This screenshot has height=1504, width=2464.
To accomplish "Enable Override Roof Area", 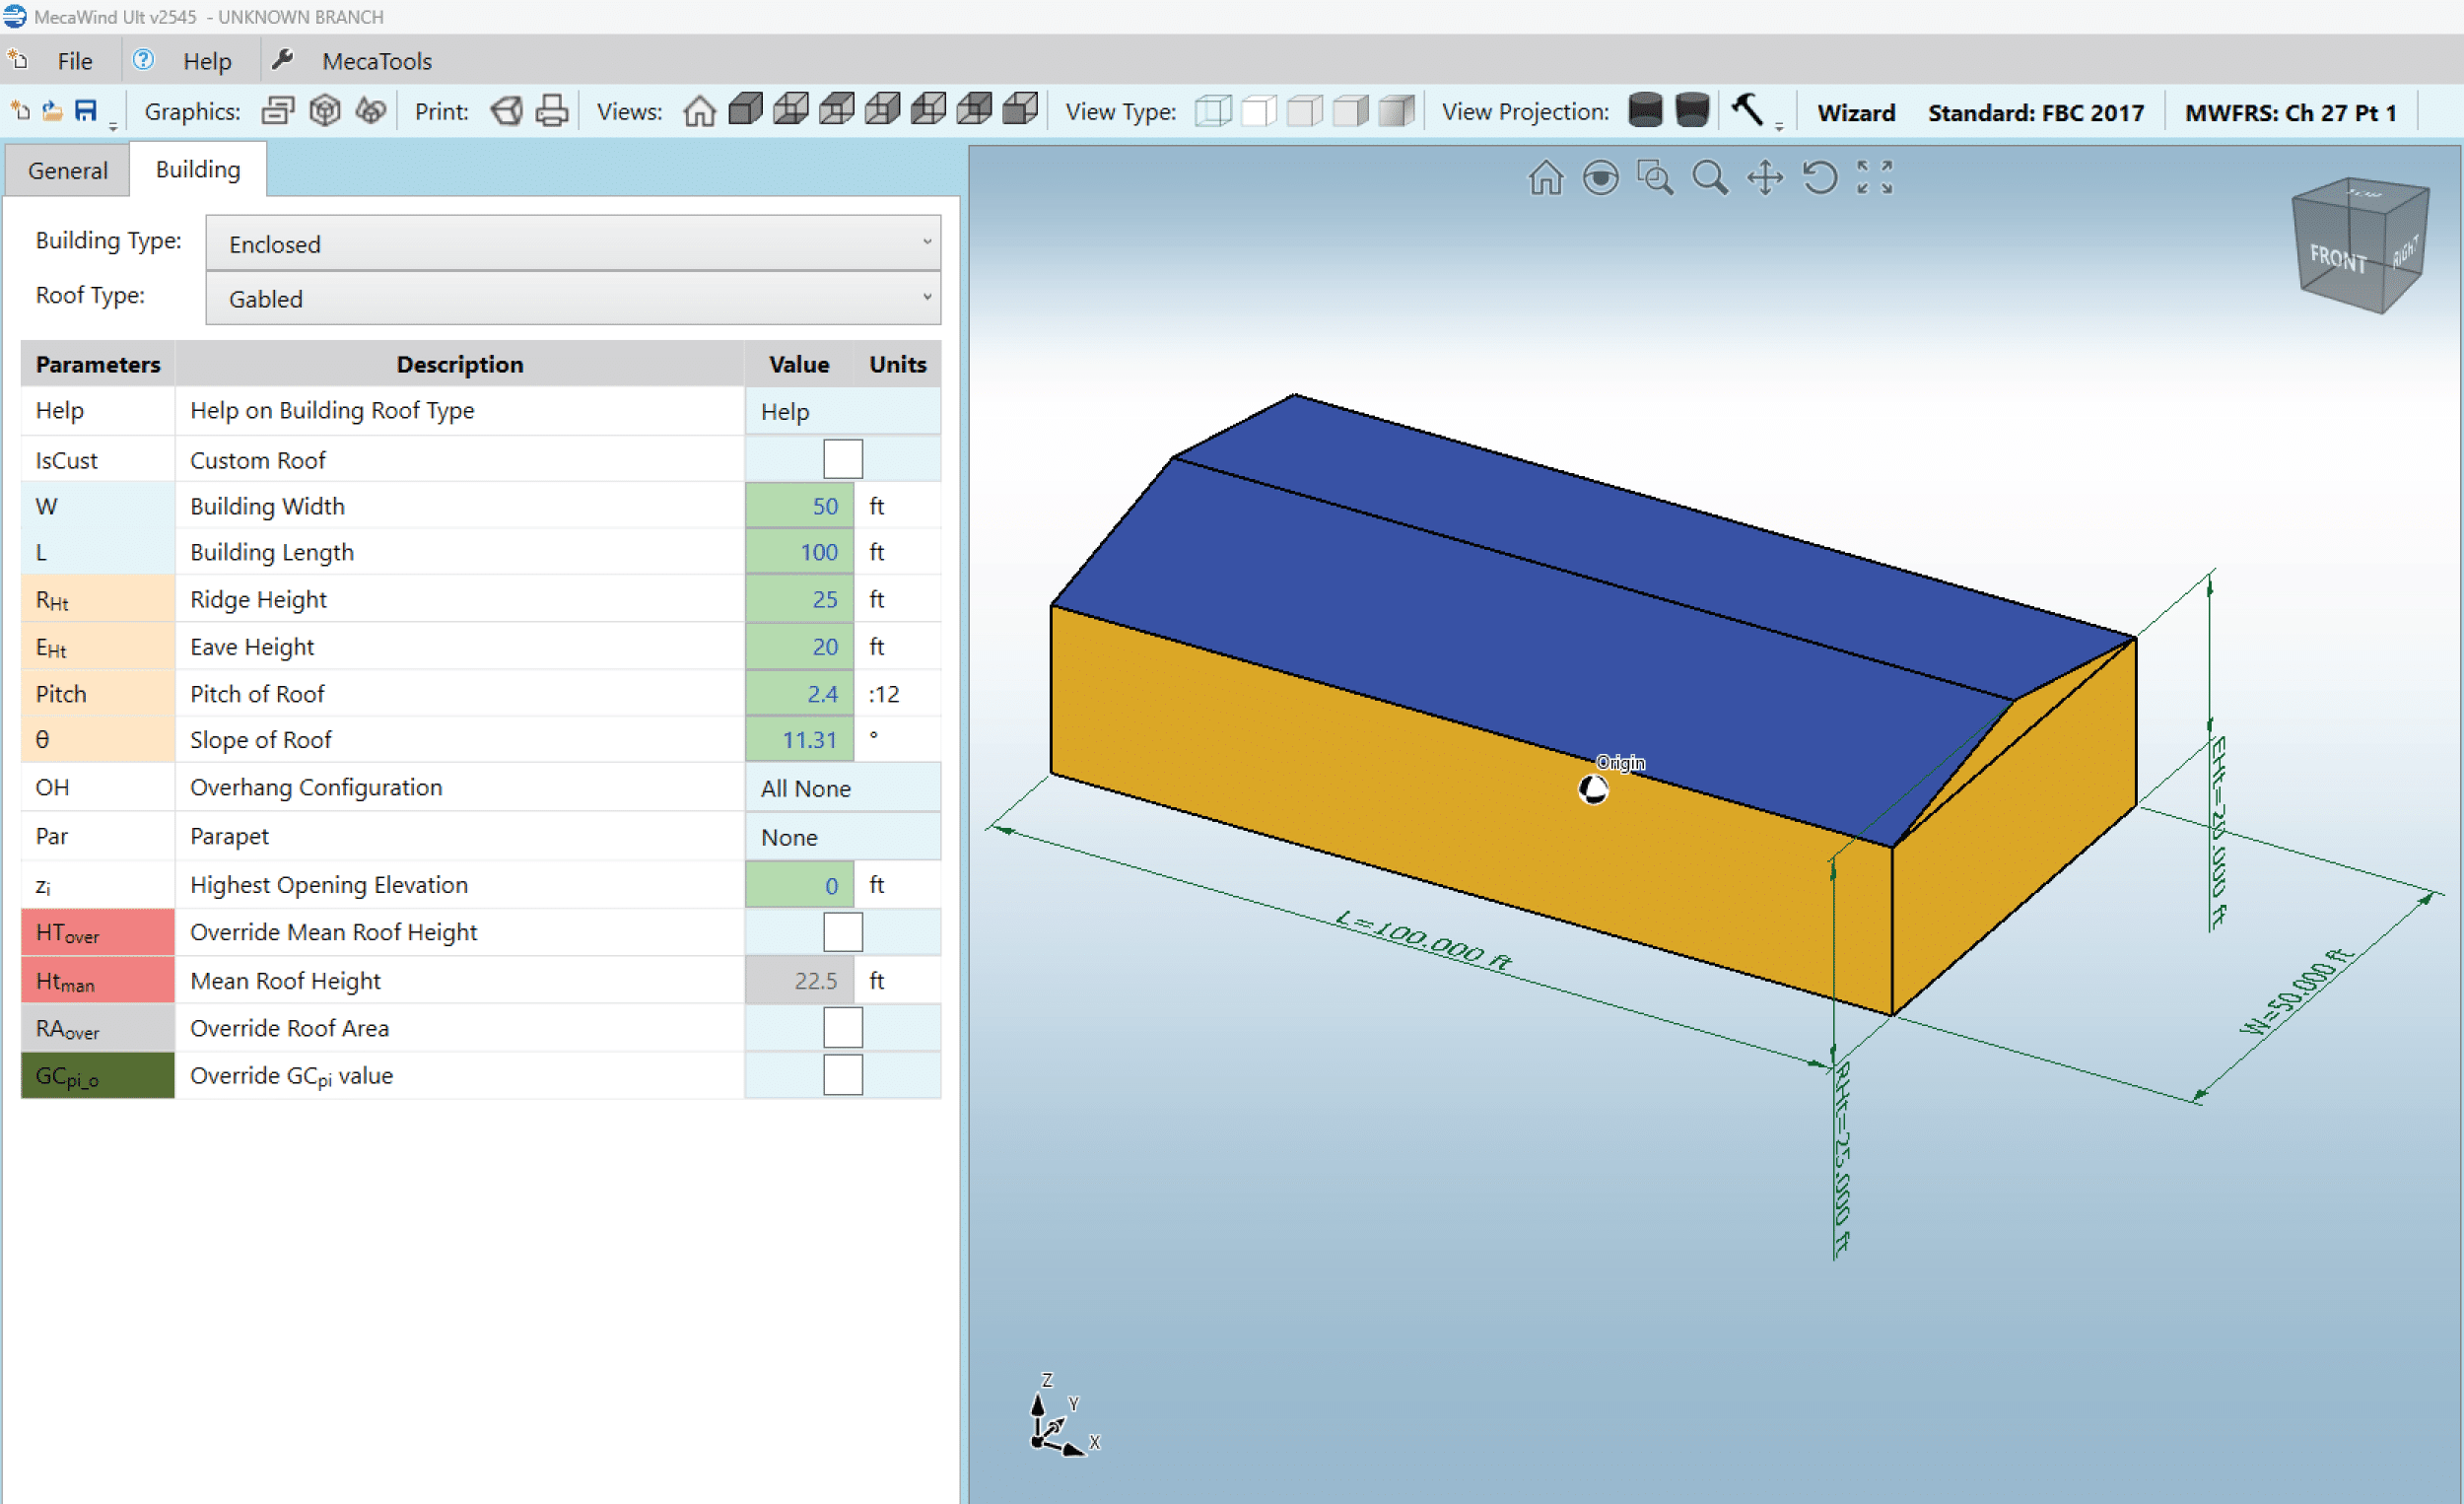I will pos(842,1027).
